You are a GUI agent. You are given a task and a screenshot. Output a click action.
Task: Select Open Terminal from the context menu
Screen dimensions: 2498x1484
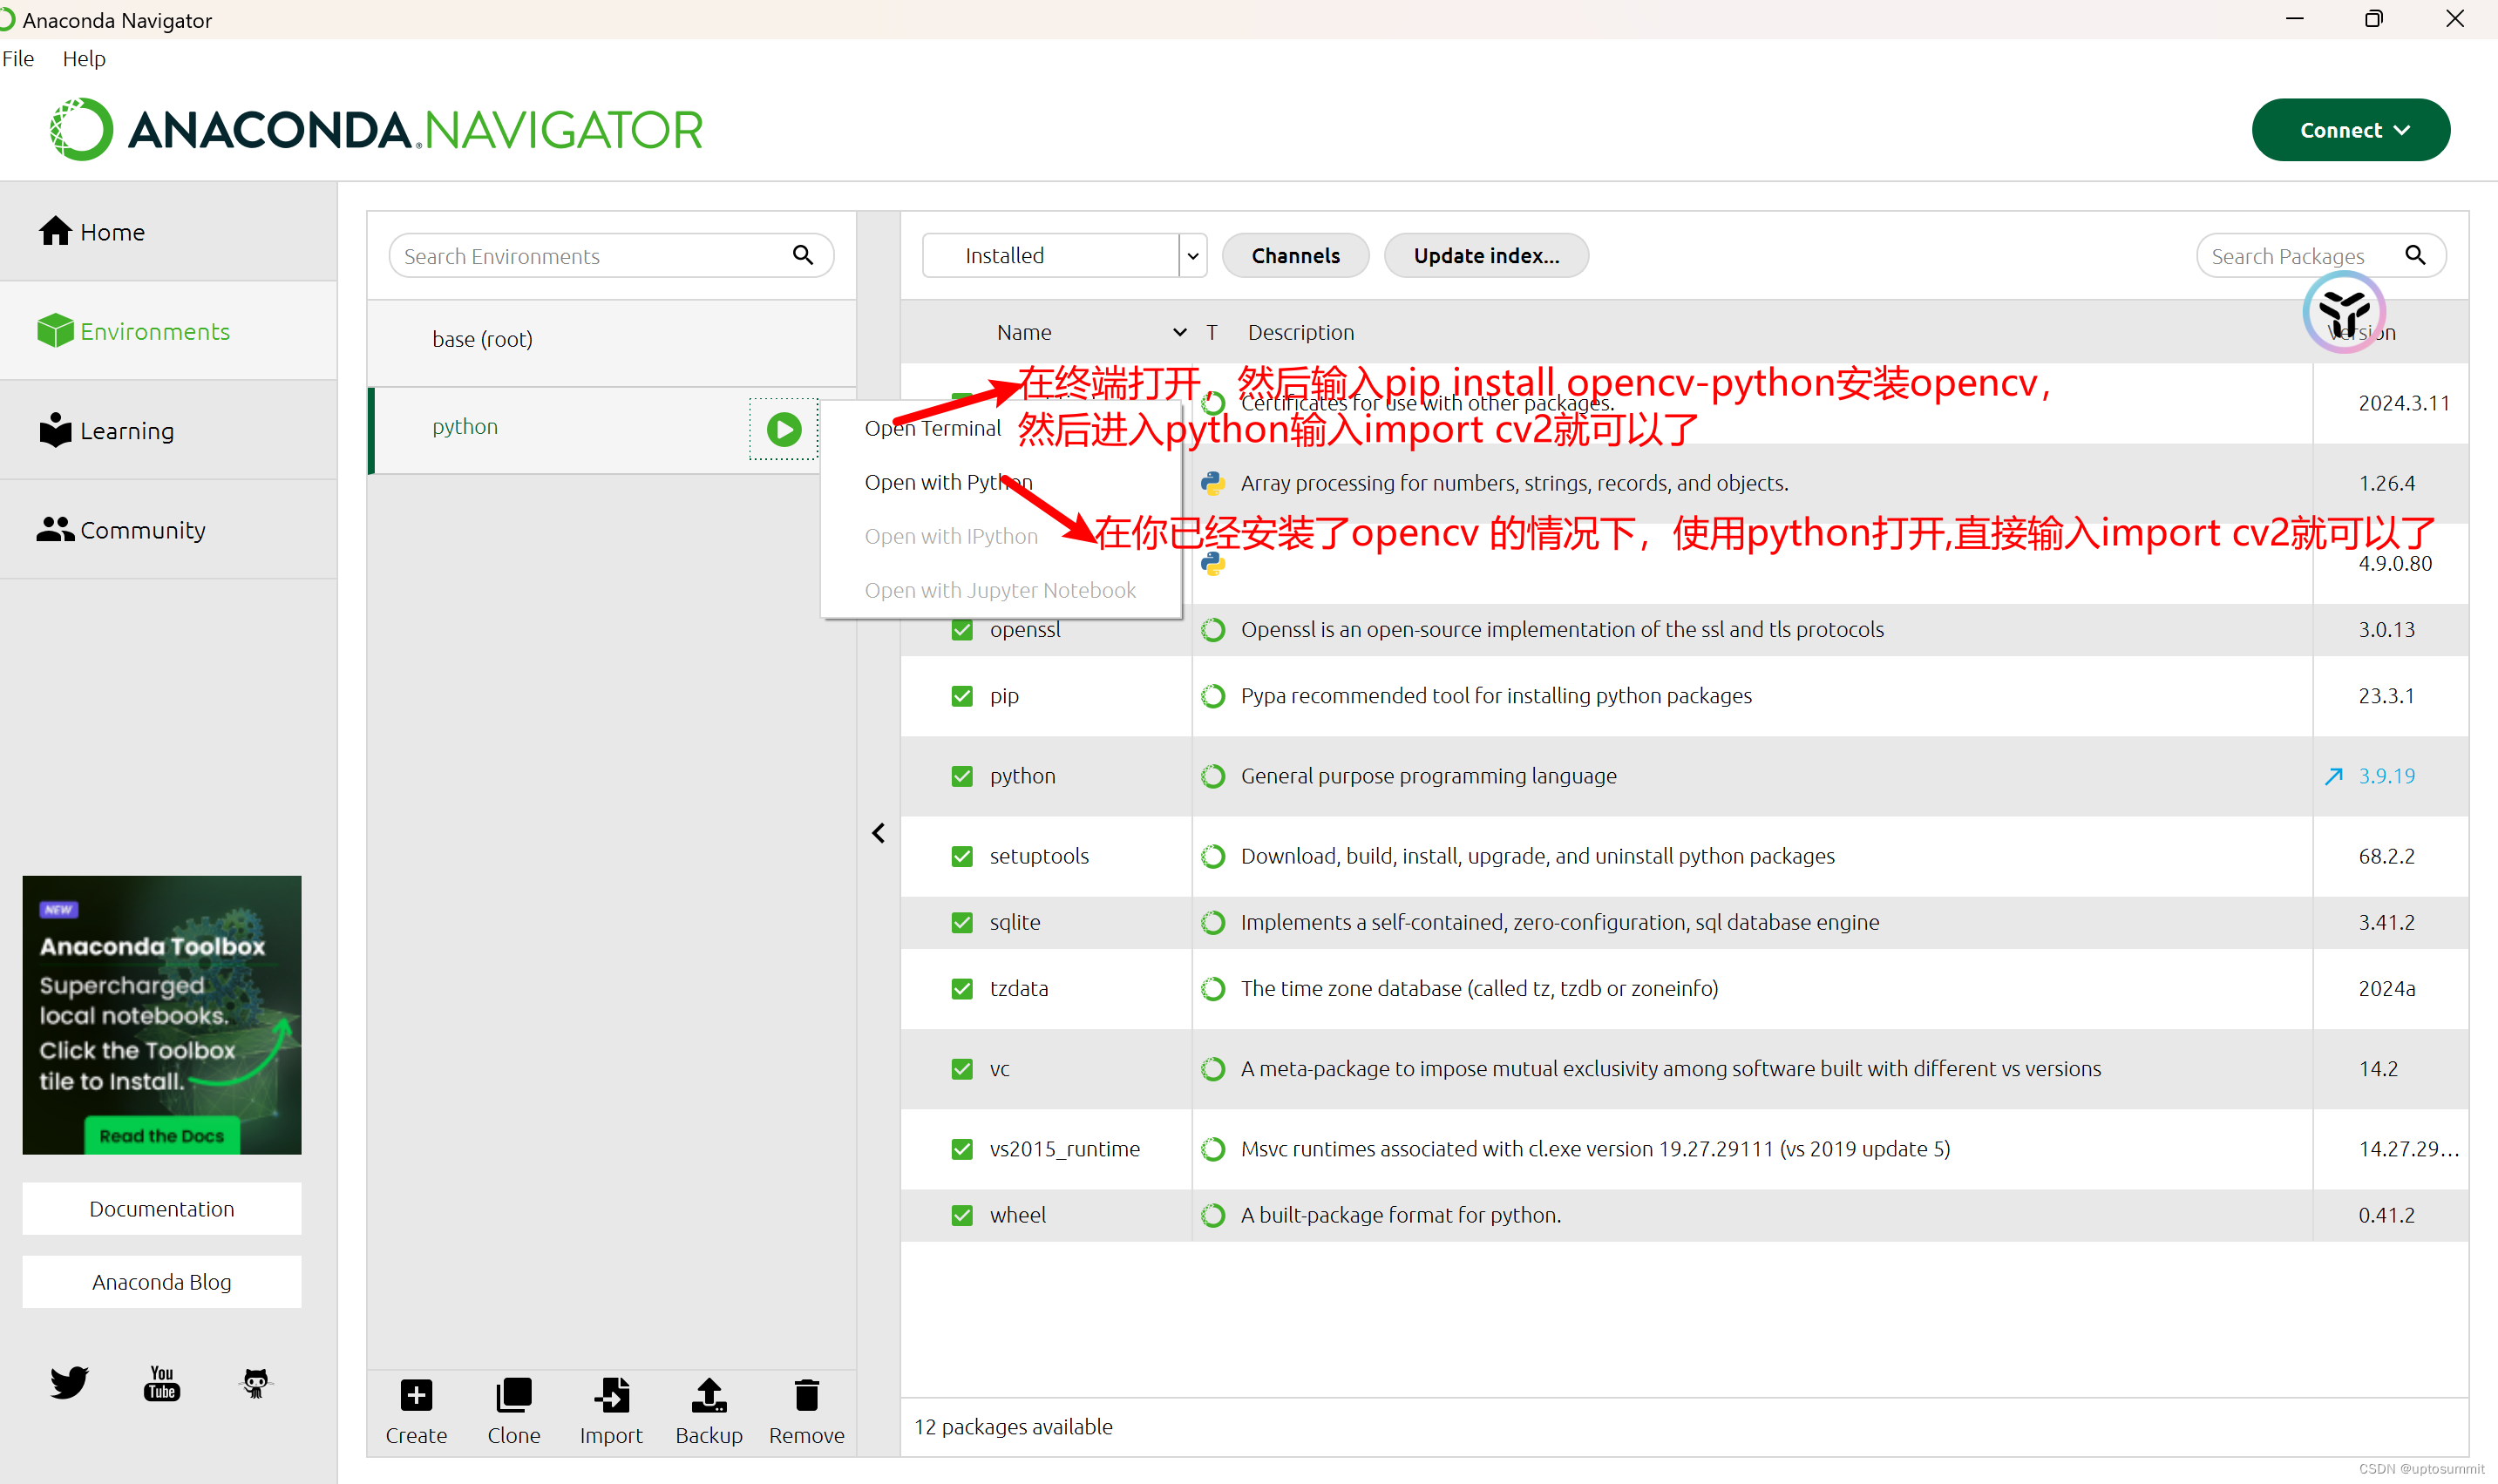pos(932,428)
